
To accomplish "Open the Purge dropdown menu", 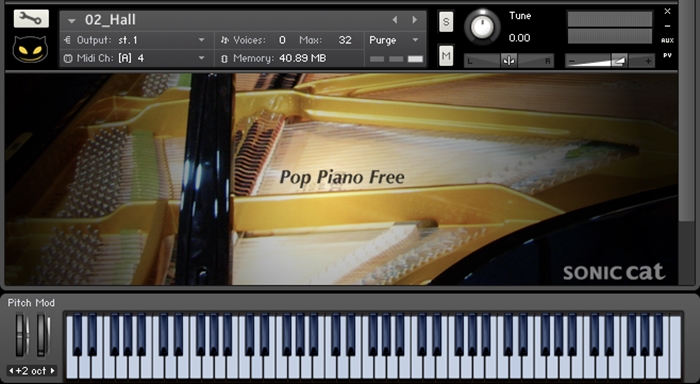I will click(x=415, y=40).
